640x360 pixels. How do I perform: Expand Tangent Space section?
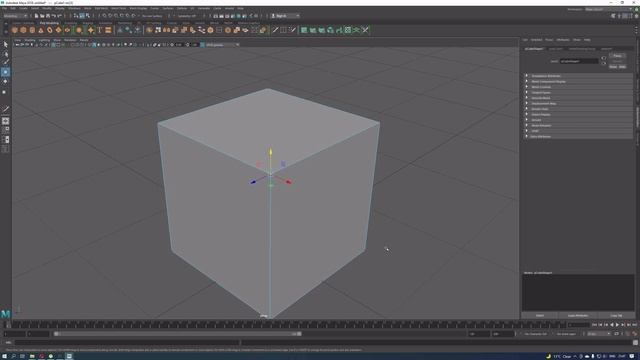[578, 93]
